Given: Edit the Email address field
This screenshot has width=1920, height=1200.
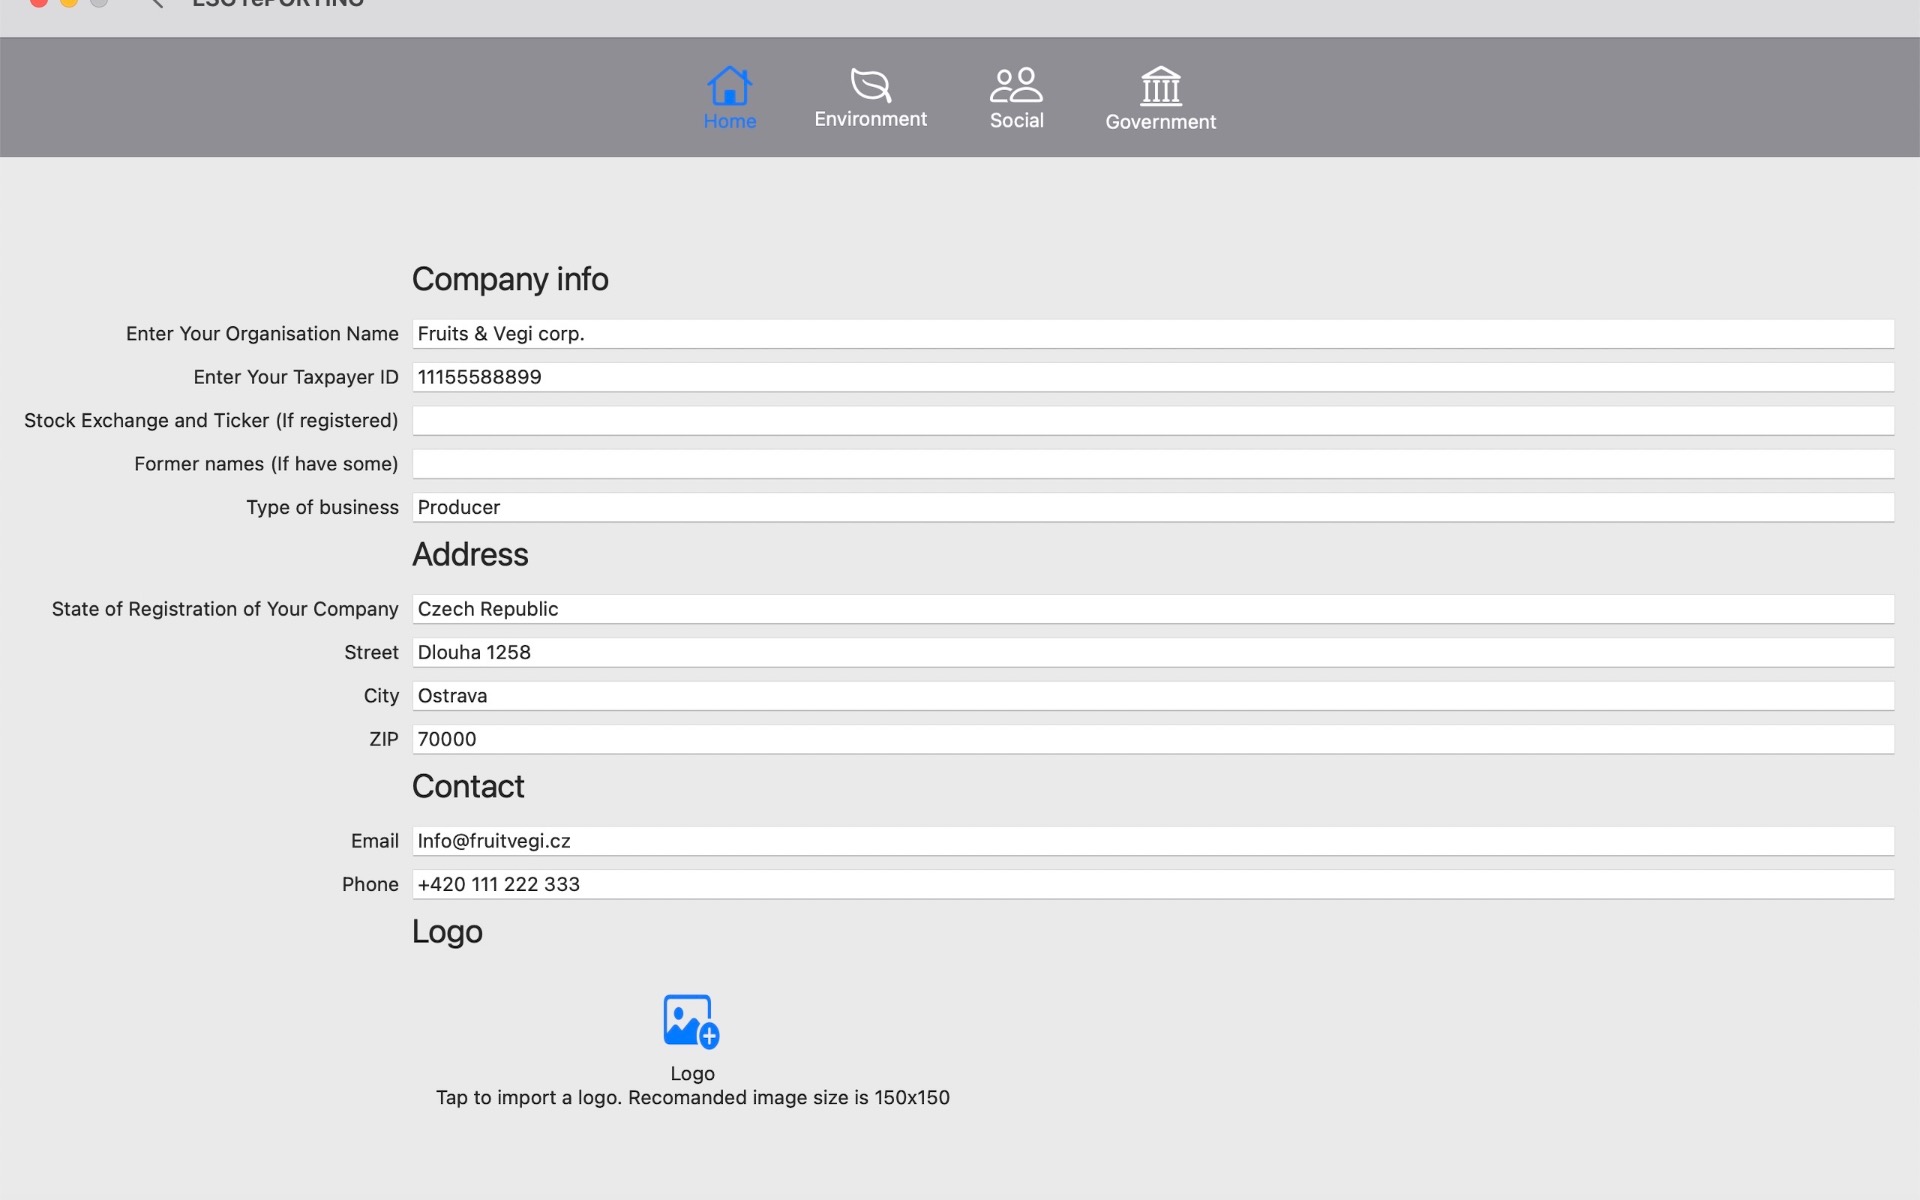Looking at the screenshot, I should click(1152, 841).
